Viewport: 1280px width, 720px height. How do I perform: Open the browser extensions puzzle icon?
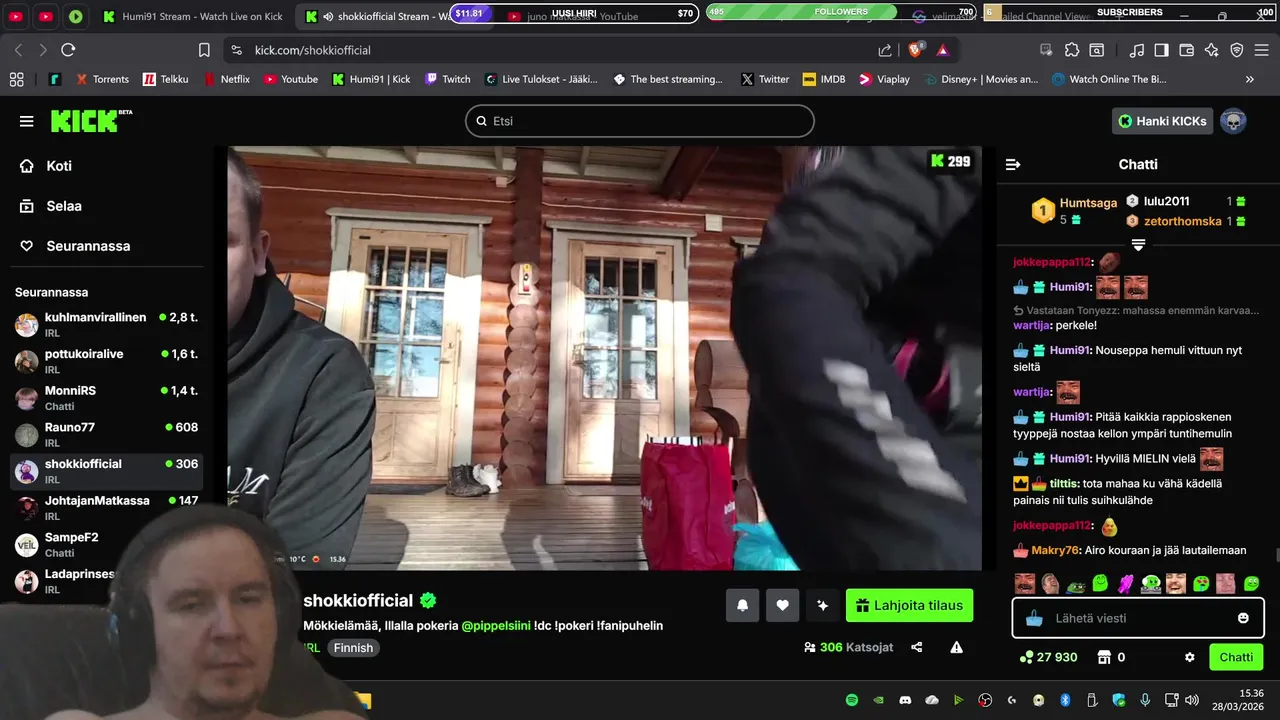[1072, 50]
